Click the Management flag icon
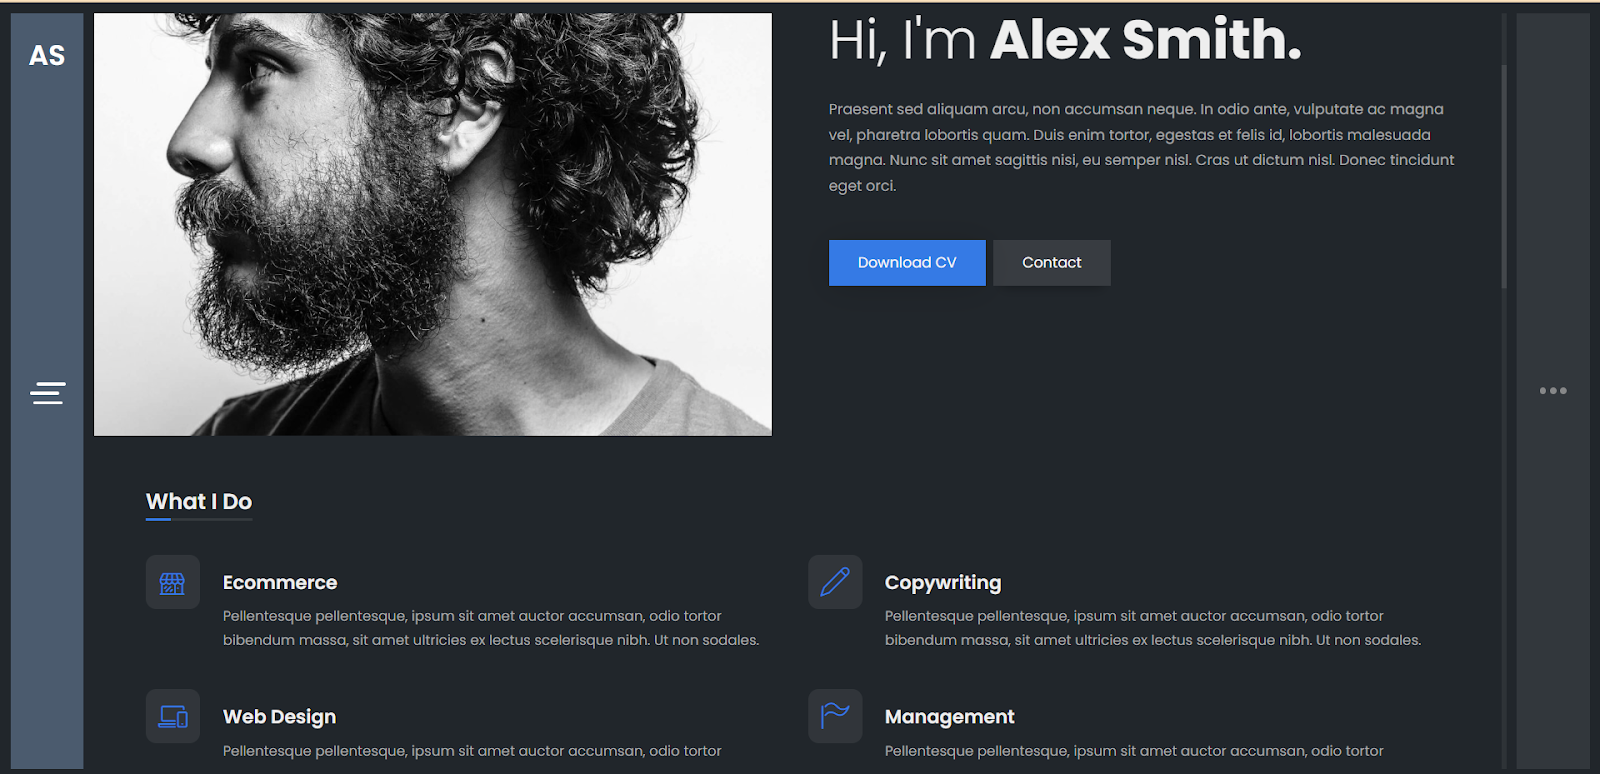The image size is (1600, 774). [835, 716]
